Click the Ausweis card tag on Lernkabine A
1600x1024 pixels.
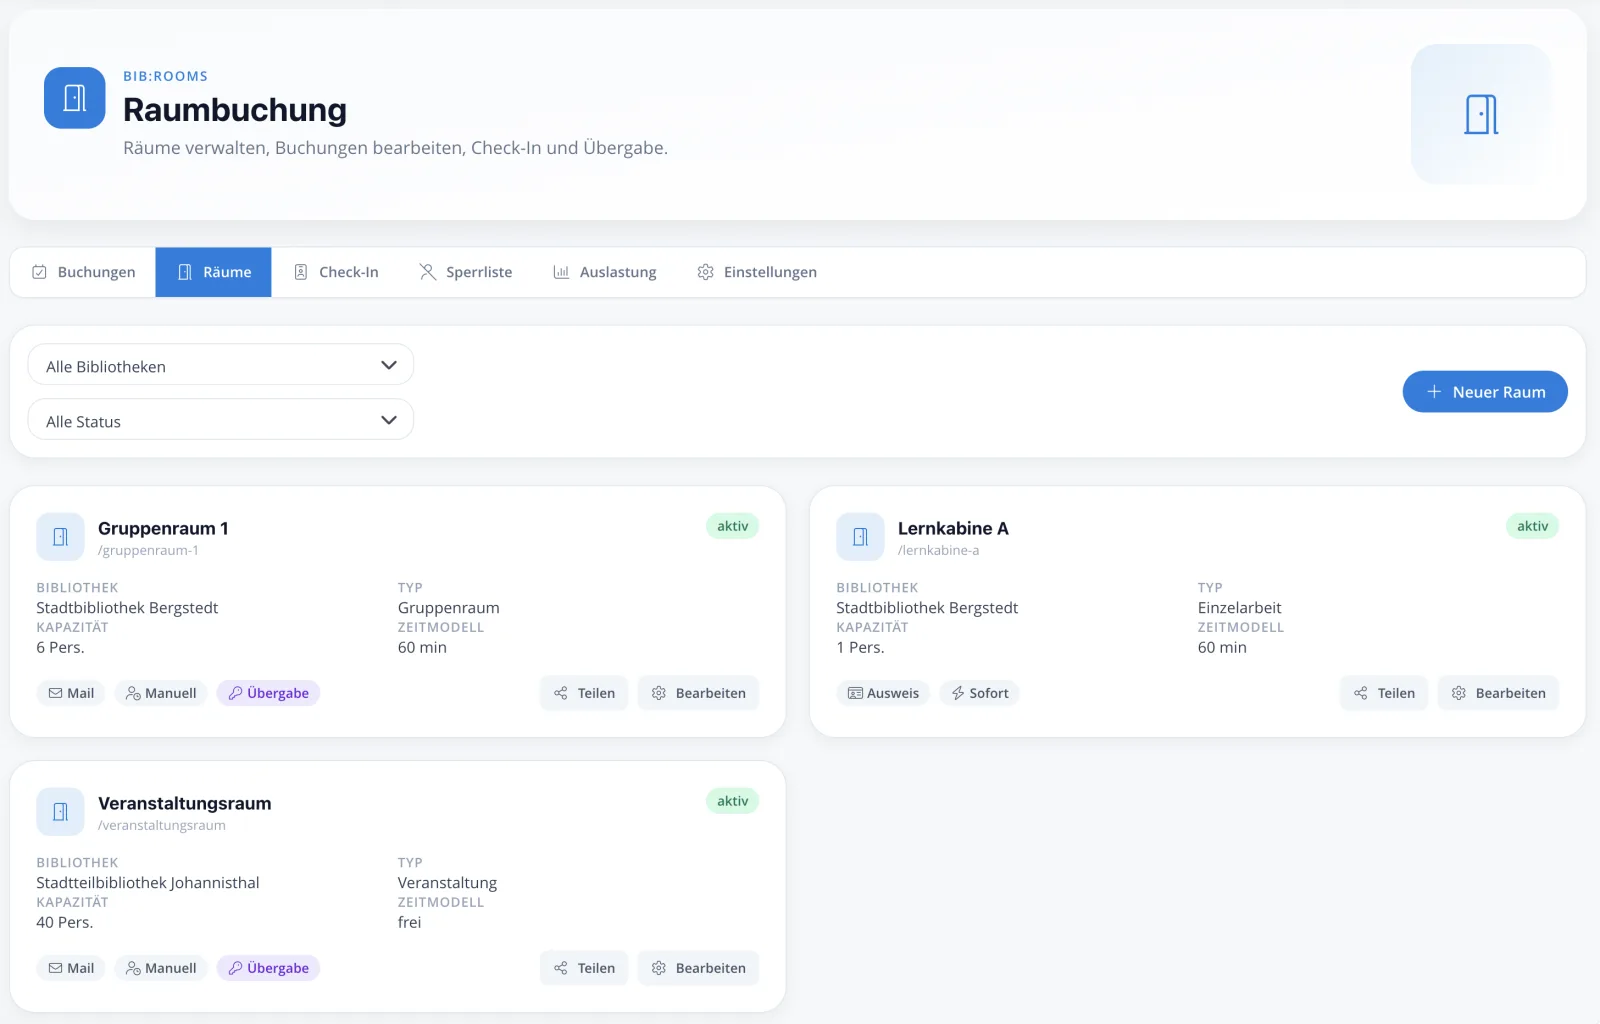point(883,693)
